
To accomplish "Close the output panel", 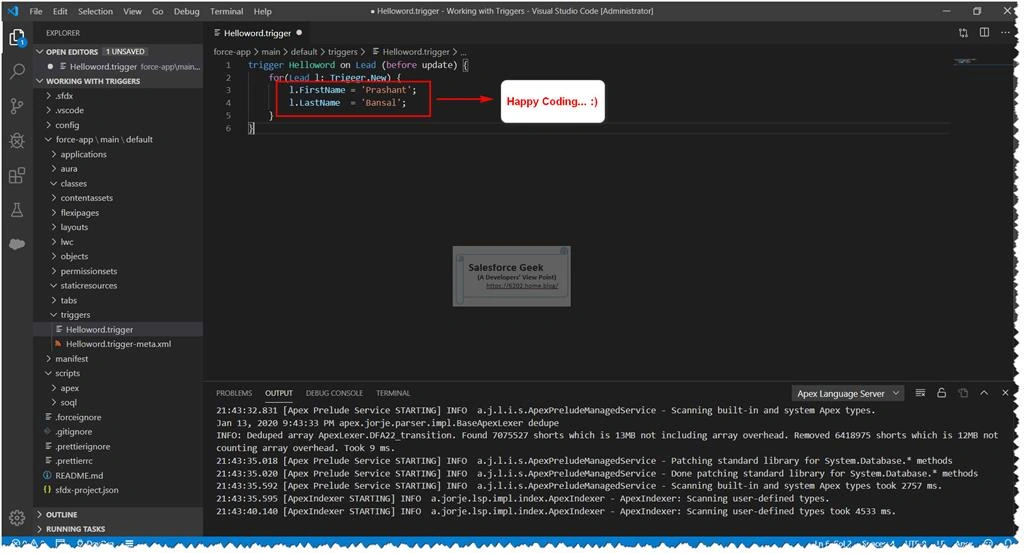I will coord(1005,393).
